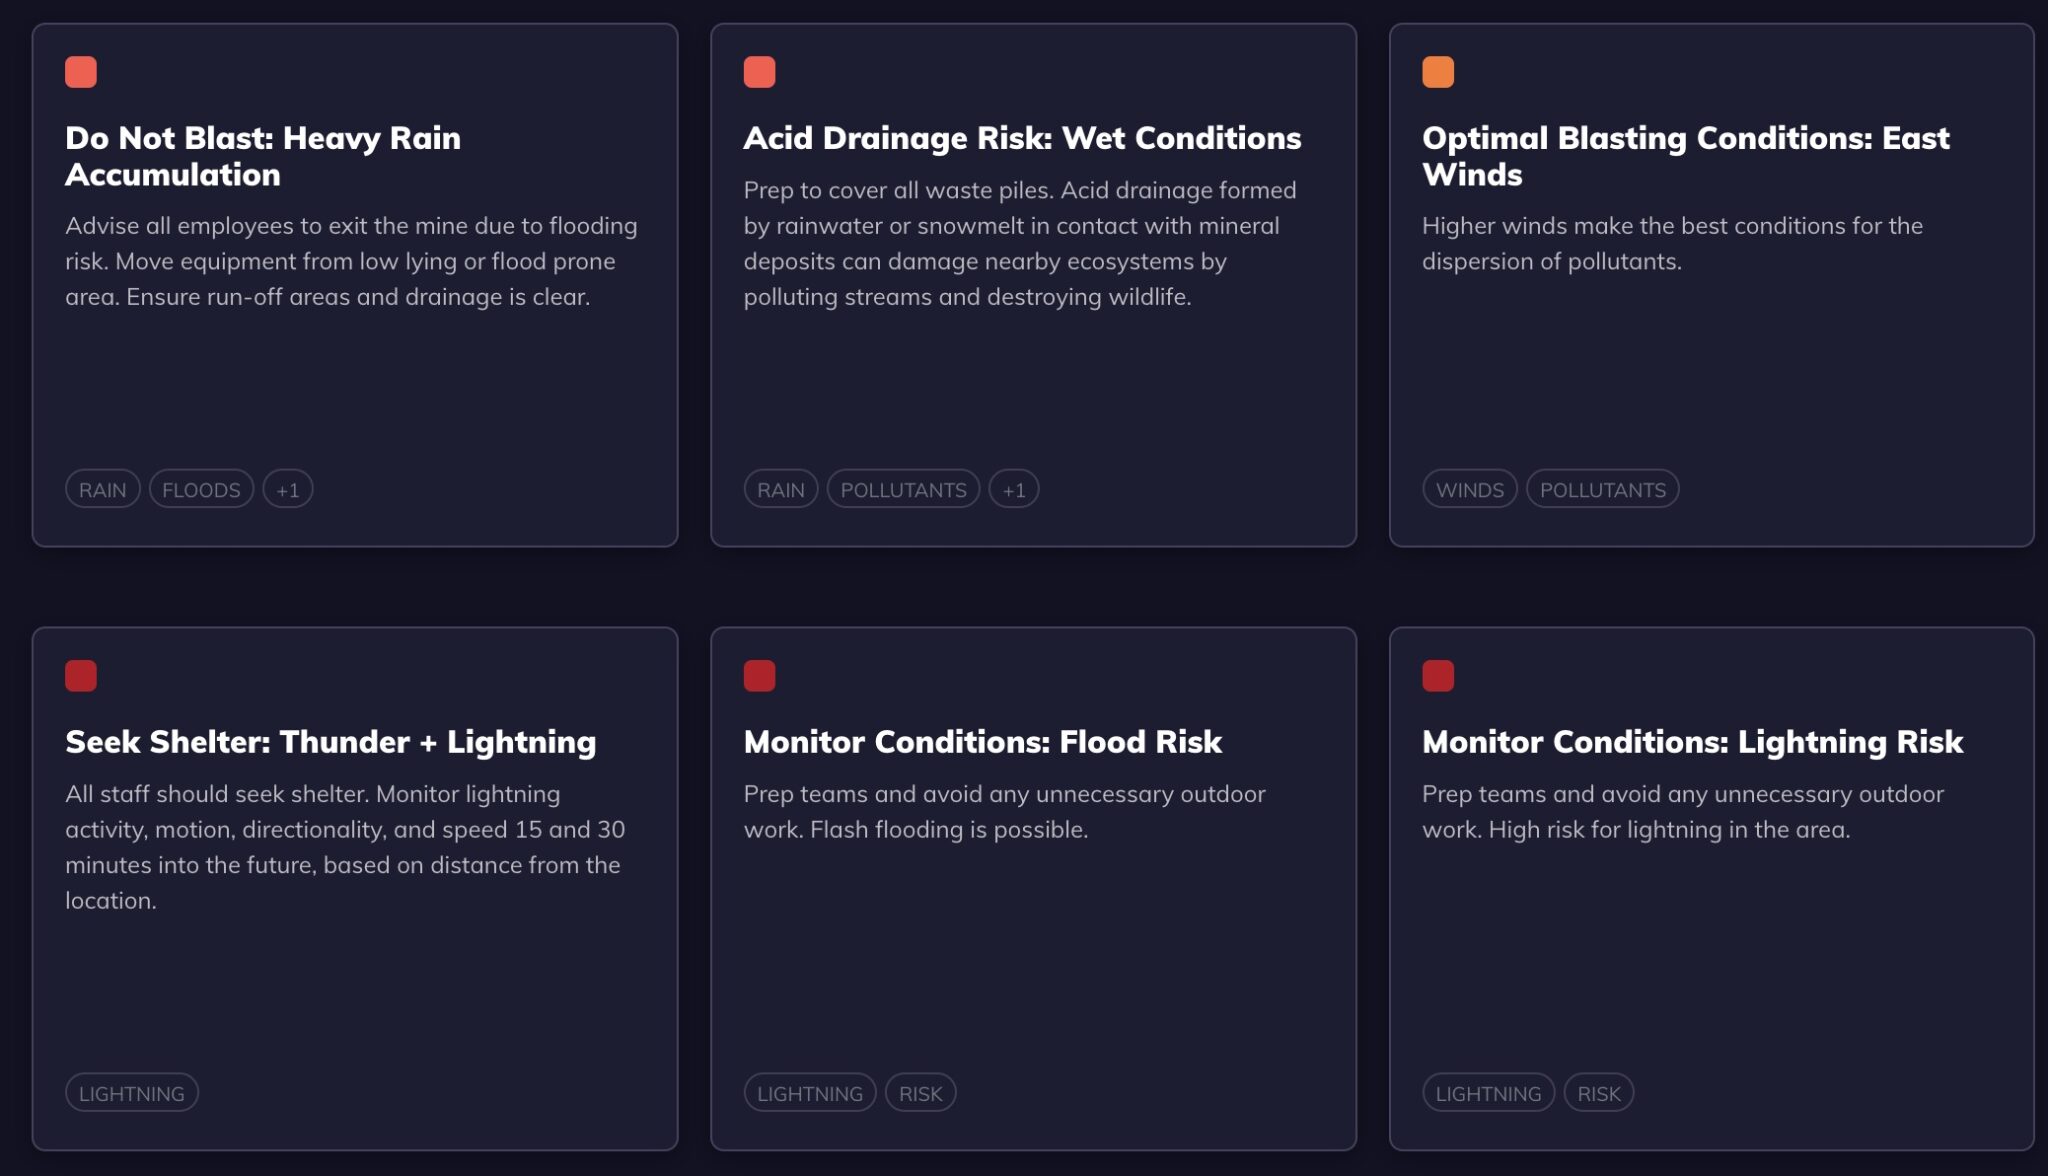Screen dimensions: 2048x1176
Task: Click the severity icon on the Lightning Risk card
Action: click(1439, 676)
